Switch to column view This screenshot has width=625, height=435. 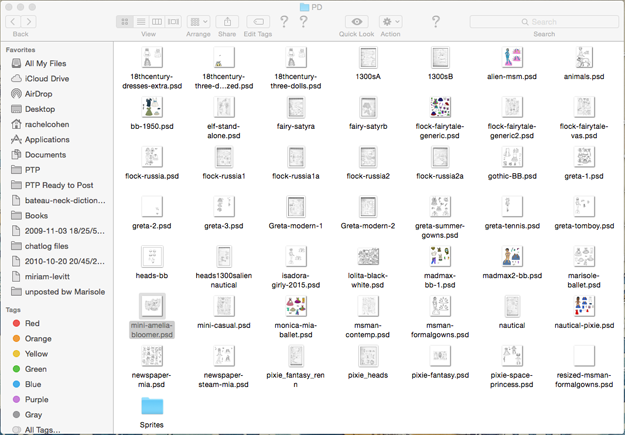pyautogui.click(x=157, y=22)
